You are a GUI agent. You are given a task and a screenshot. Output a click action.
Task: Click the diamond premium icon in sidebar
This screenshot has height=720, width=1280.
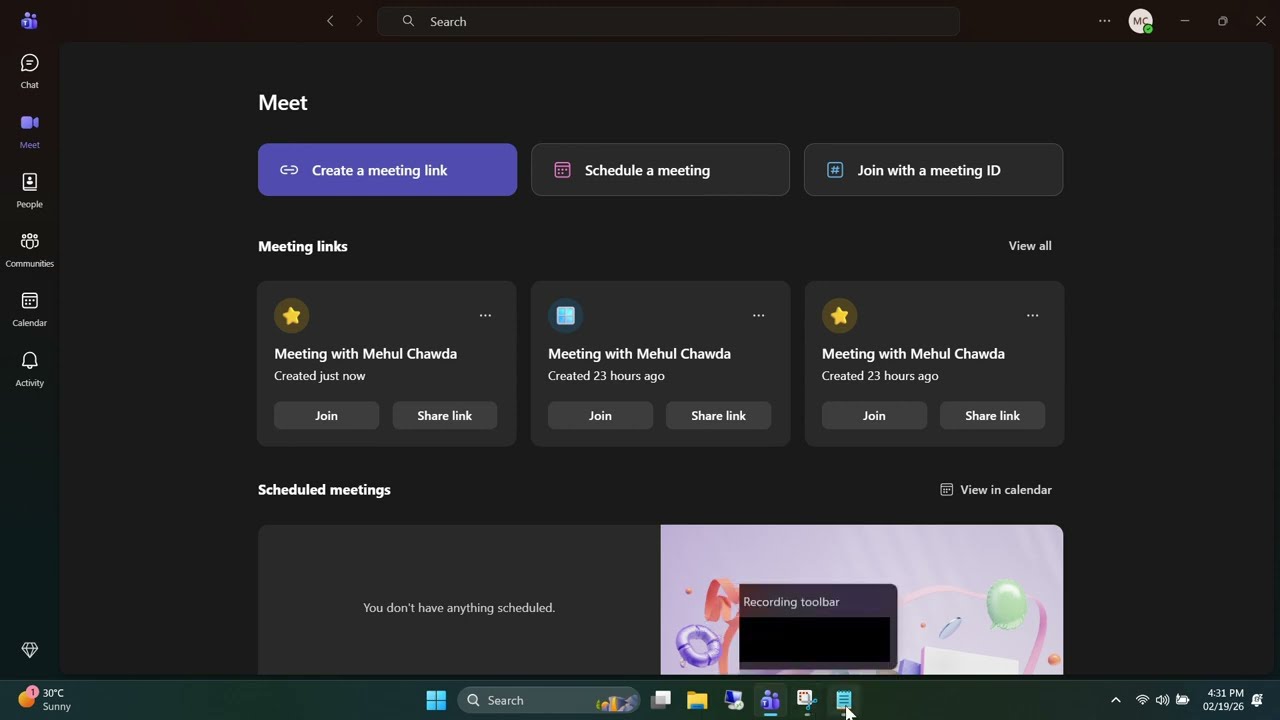pyautogui.click(x=29, y=650)
